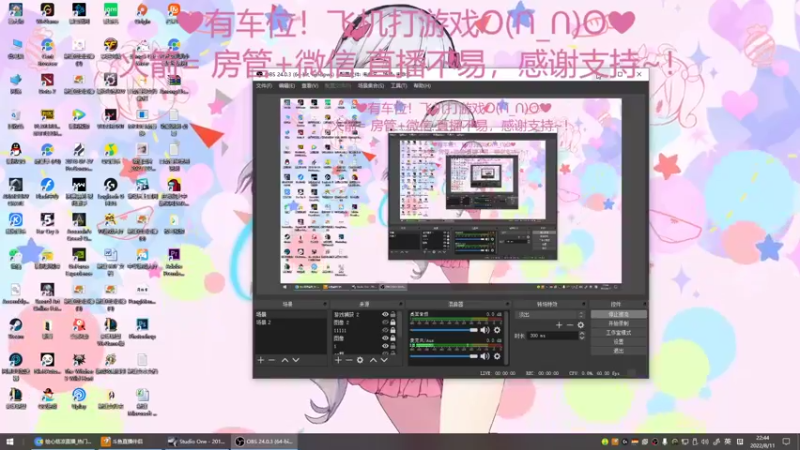Toggle lock on 图像 2 source

(393, 322)
